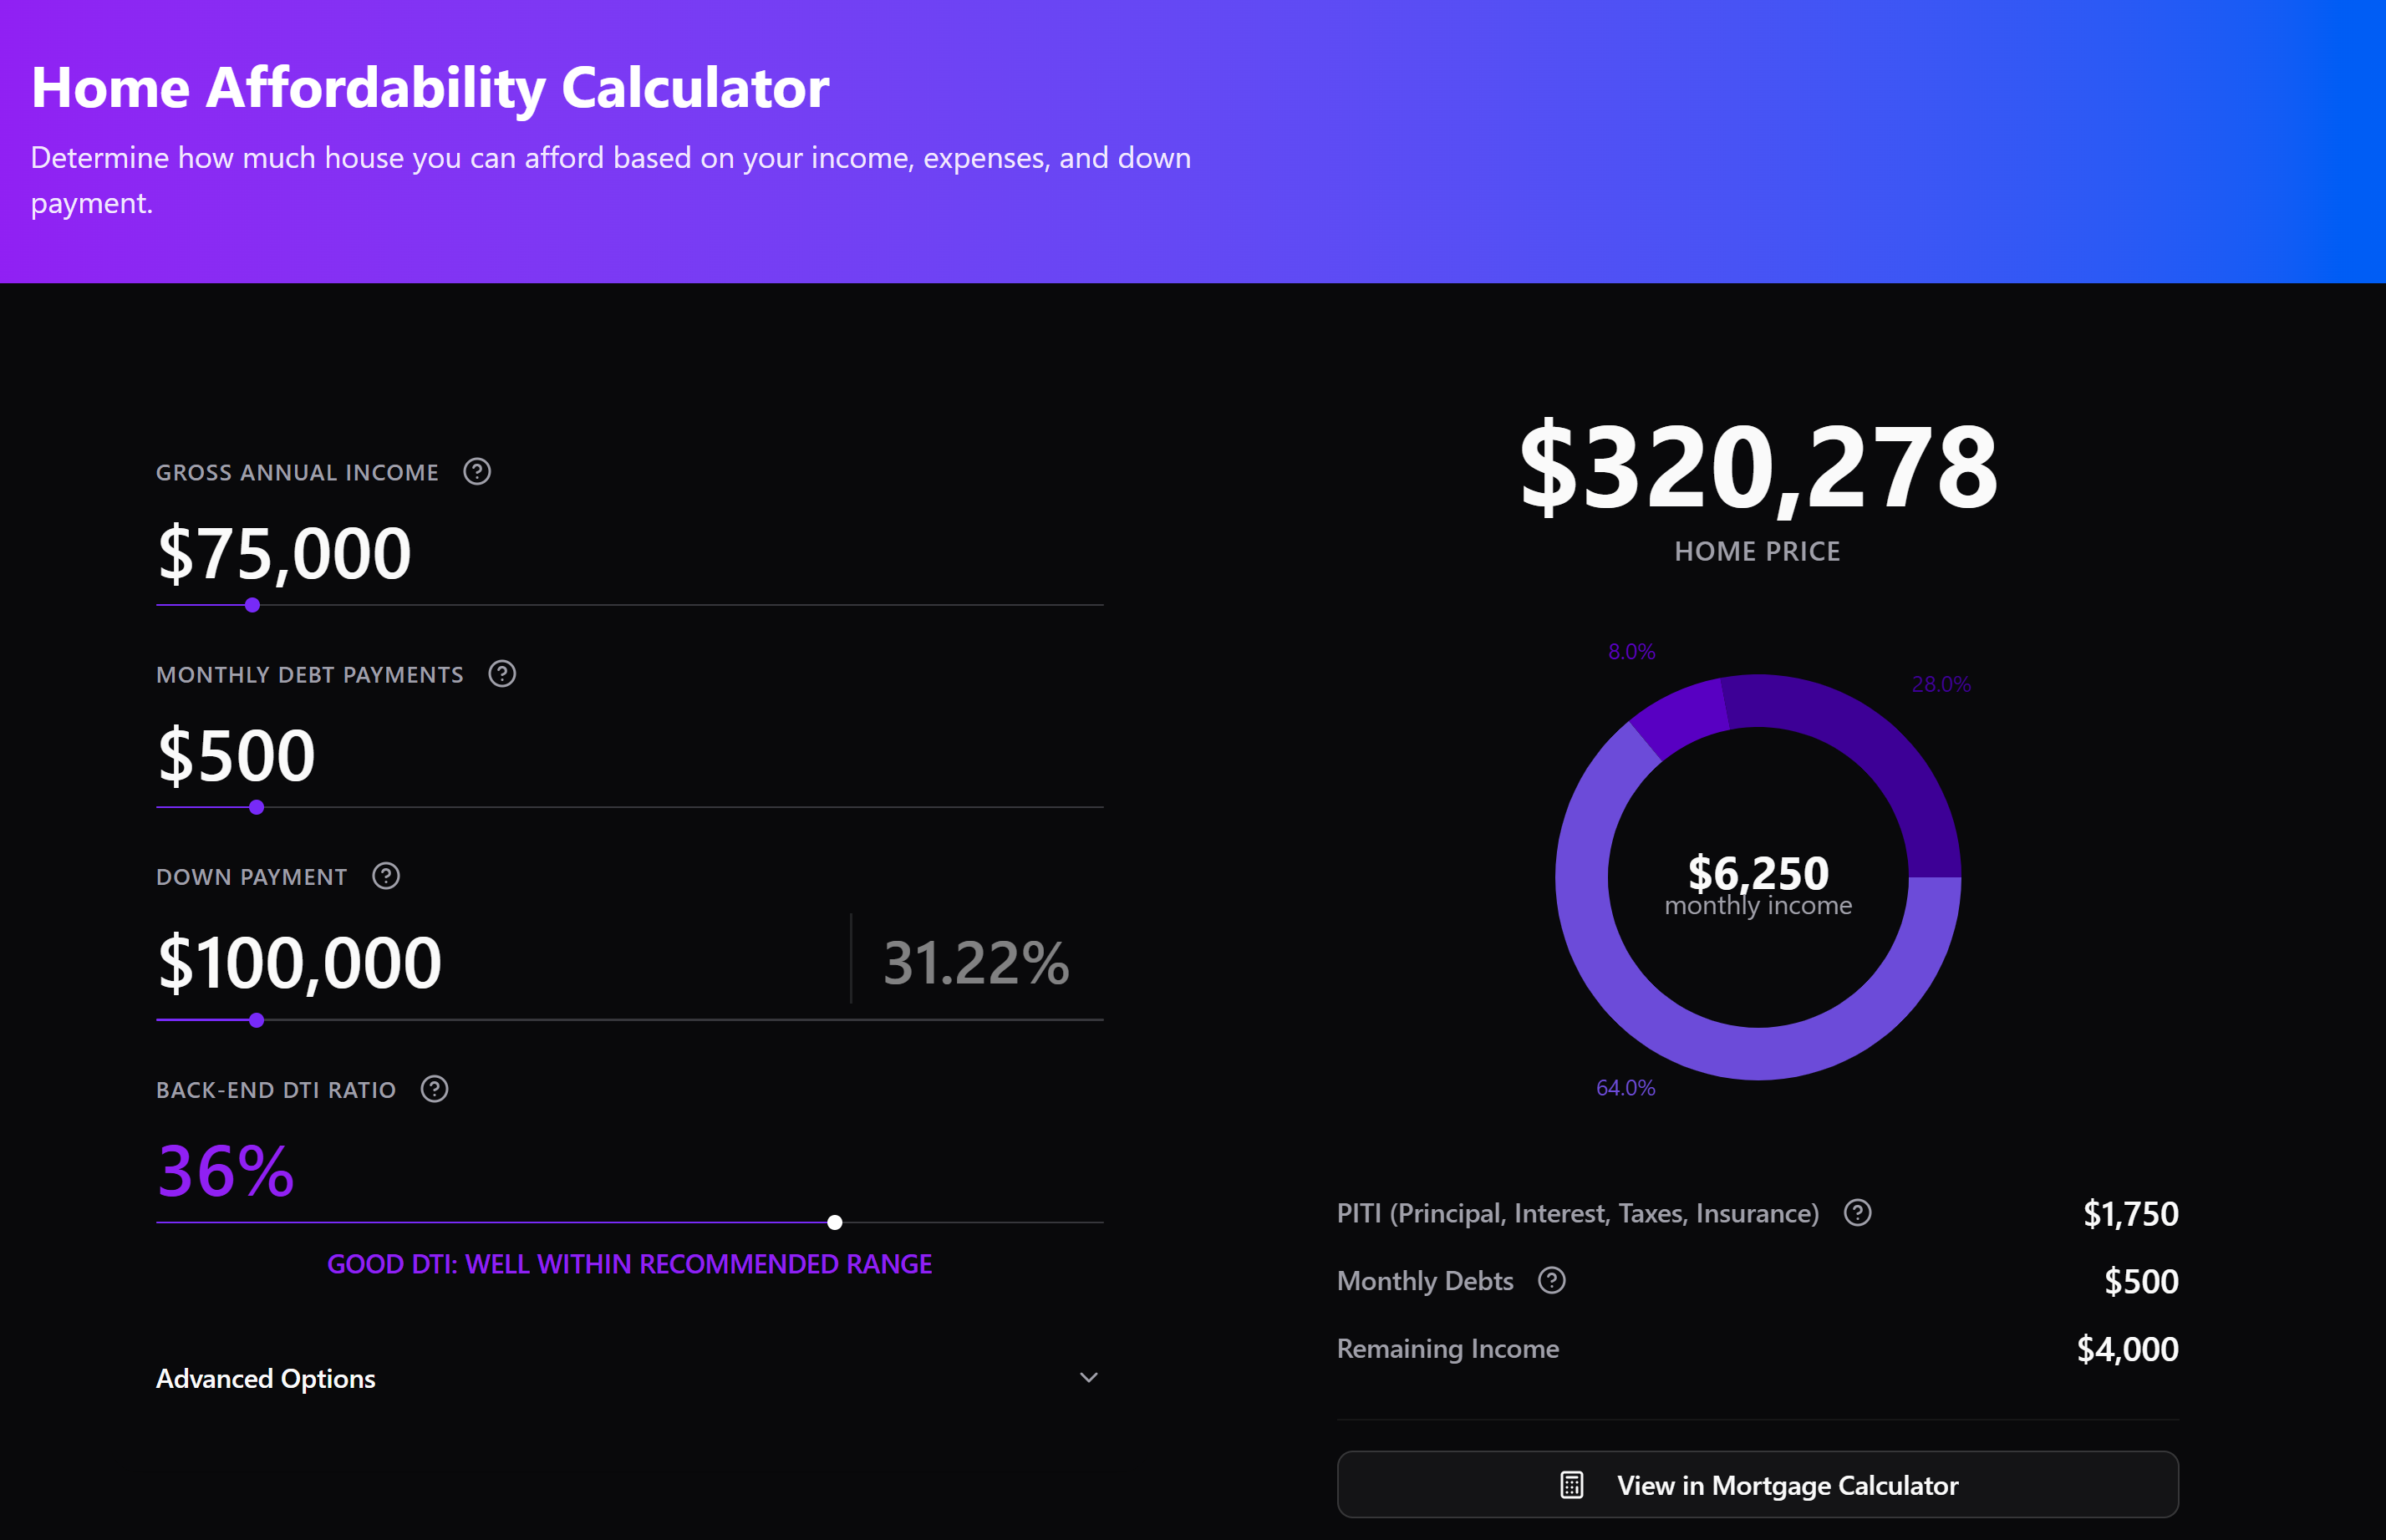Image resolution: width=2386 pixels, height=1540 pixels.
Task: Click help icon next to Monthly Debt Payments
Action: coord(502,674)
